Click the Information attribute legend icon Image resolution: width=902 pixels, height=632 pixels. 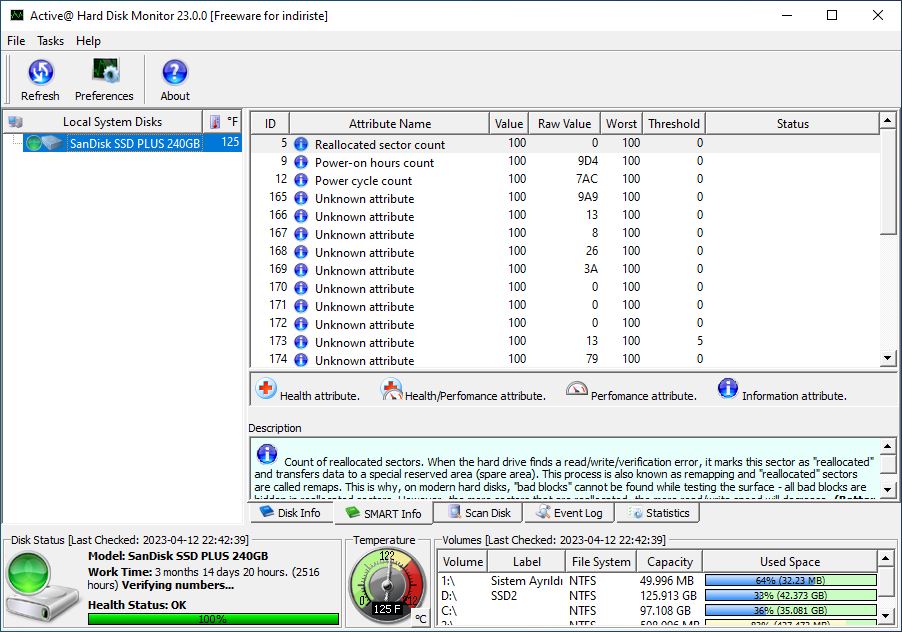pyautogui.click(x=728, y=388)
